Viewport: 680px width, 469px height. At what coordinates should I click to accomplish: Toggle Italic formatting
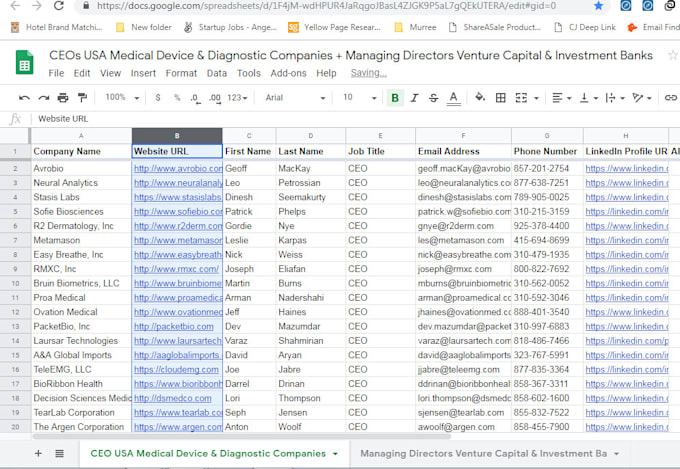coord(414,98)
